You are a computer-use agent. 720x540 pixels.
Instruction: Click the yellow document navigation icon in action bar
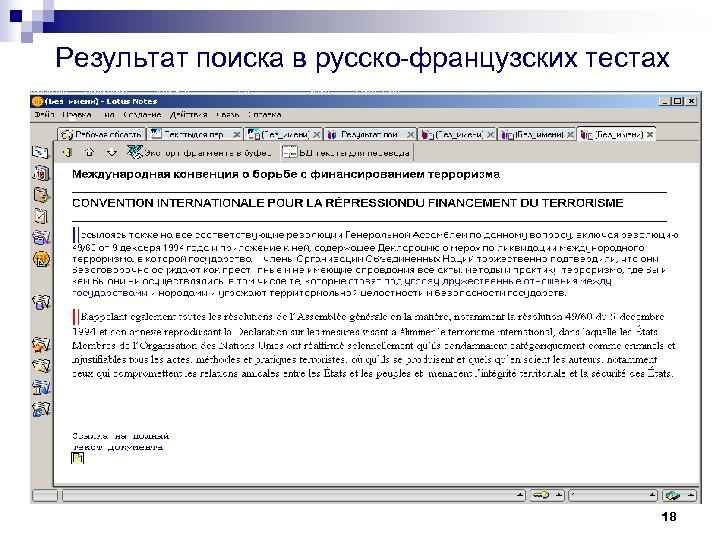[68, 152]
